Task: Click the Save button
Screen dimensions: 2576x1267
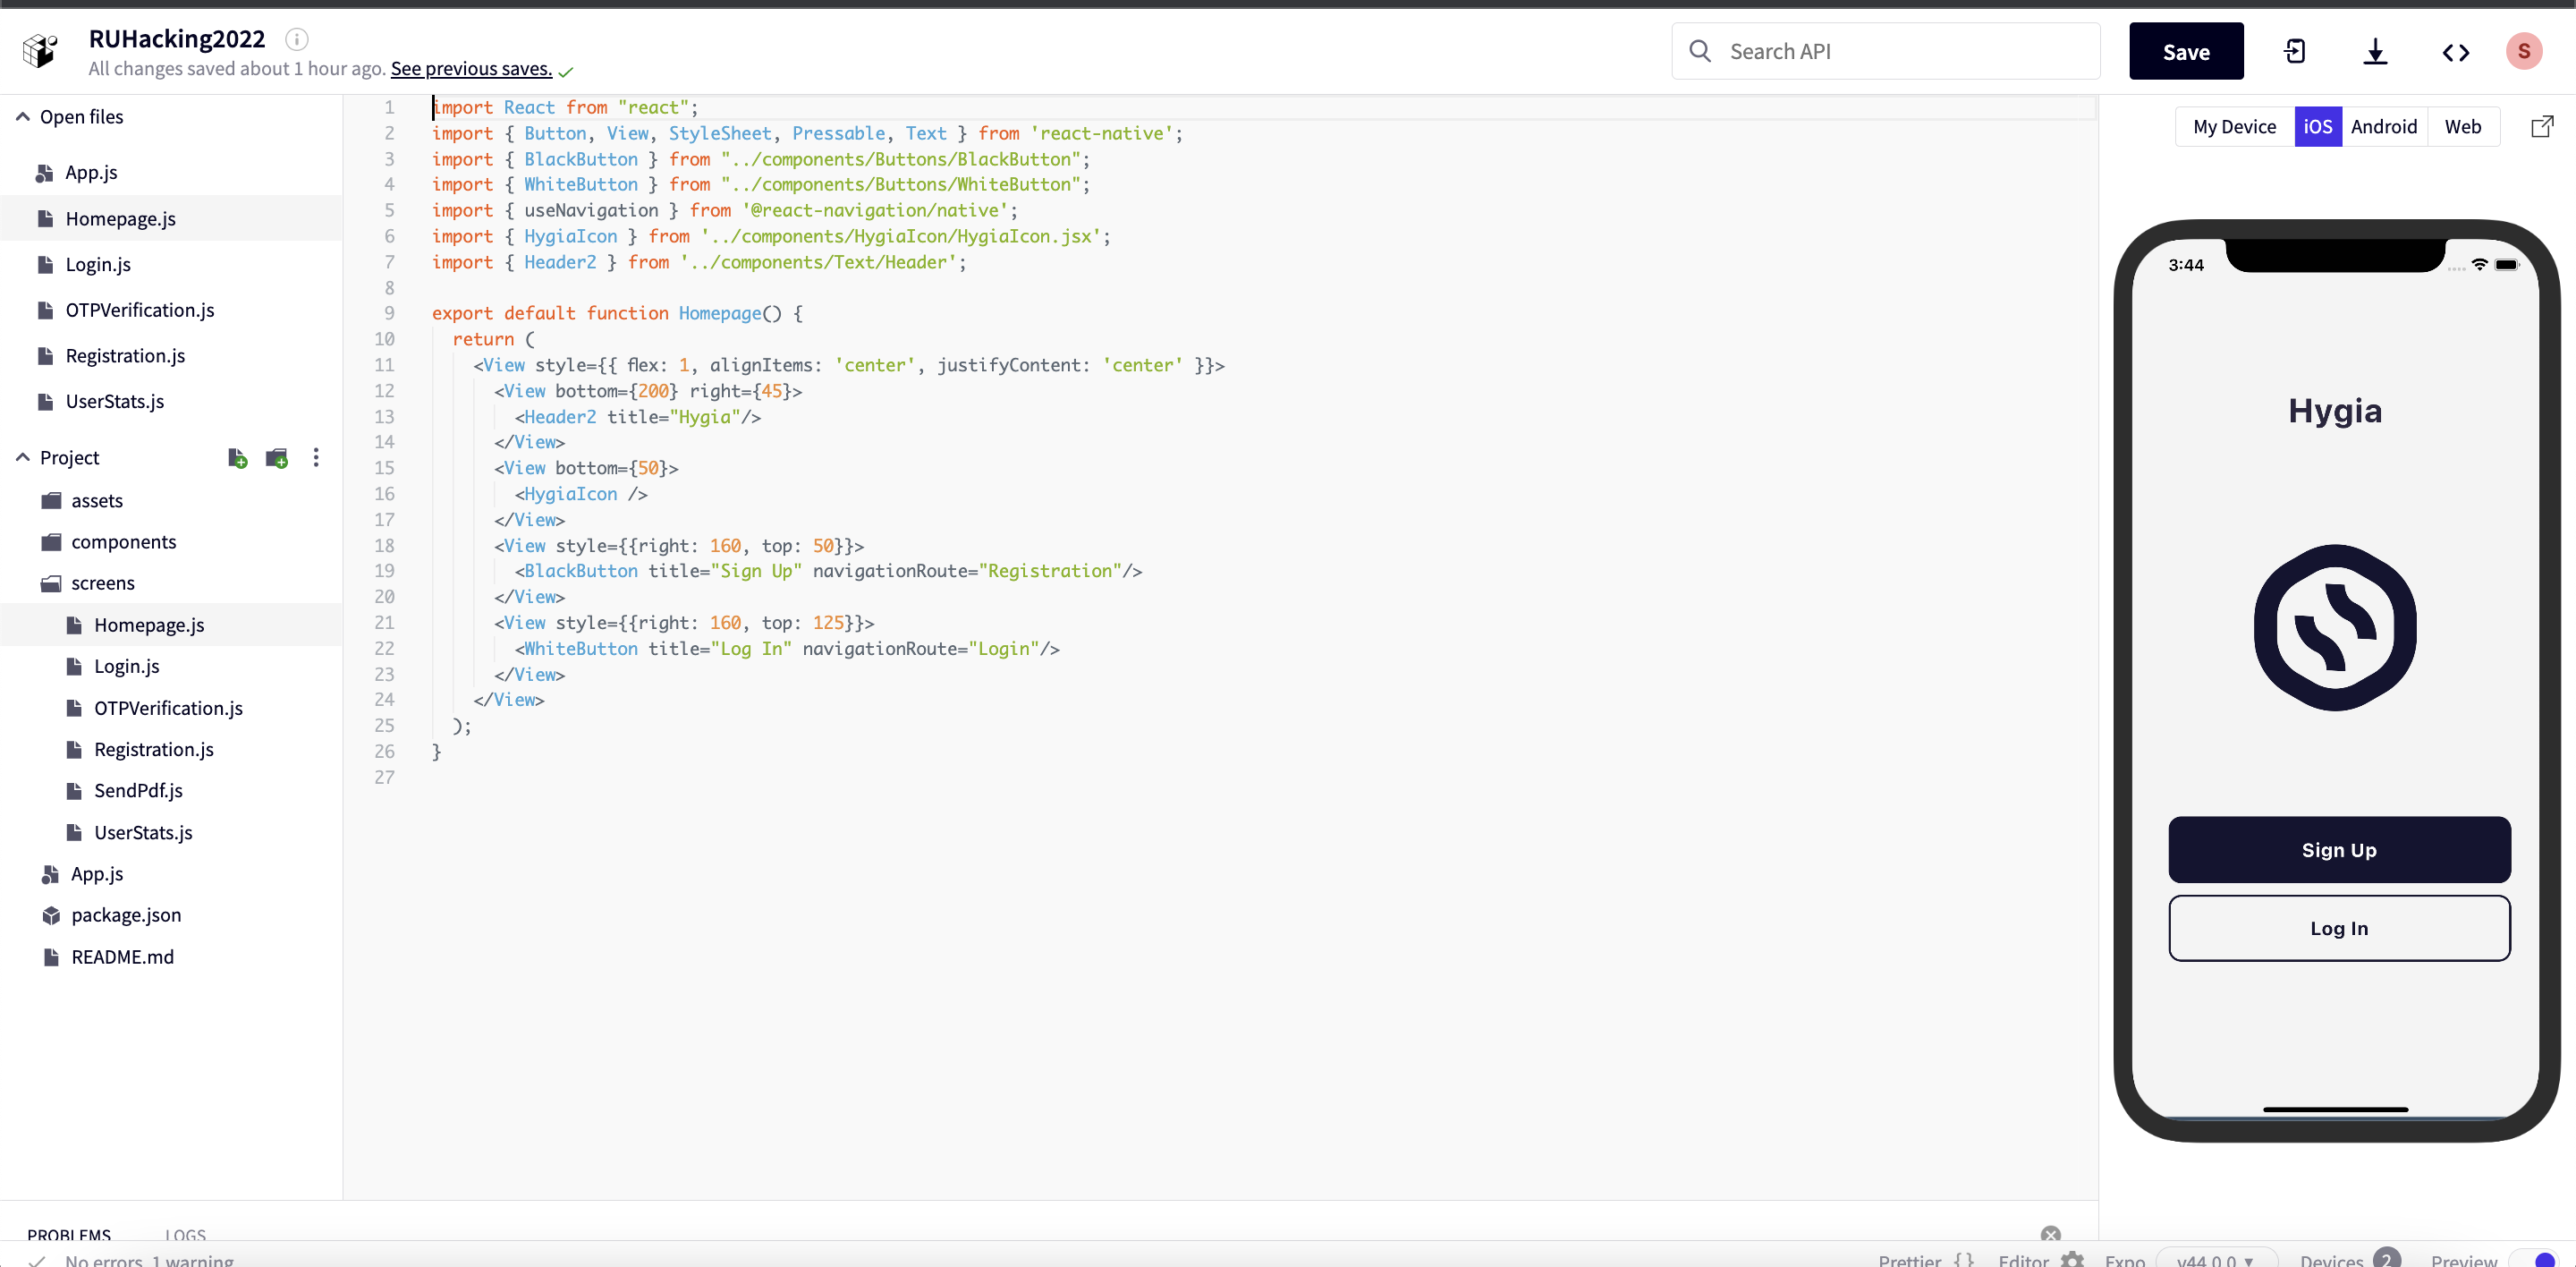Action: (x=2185, y=51)
